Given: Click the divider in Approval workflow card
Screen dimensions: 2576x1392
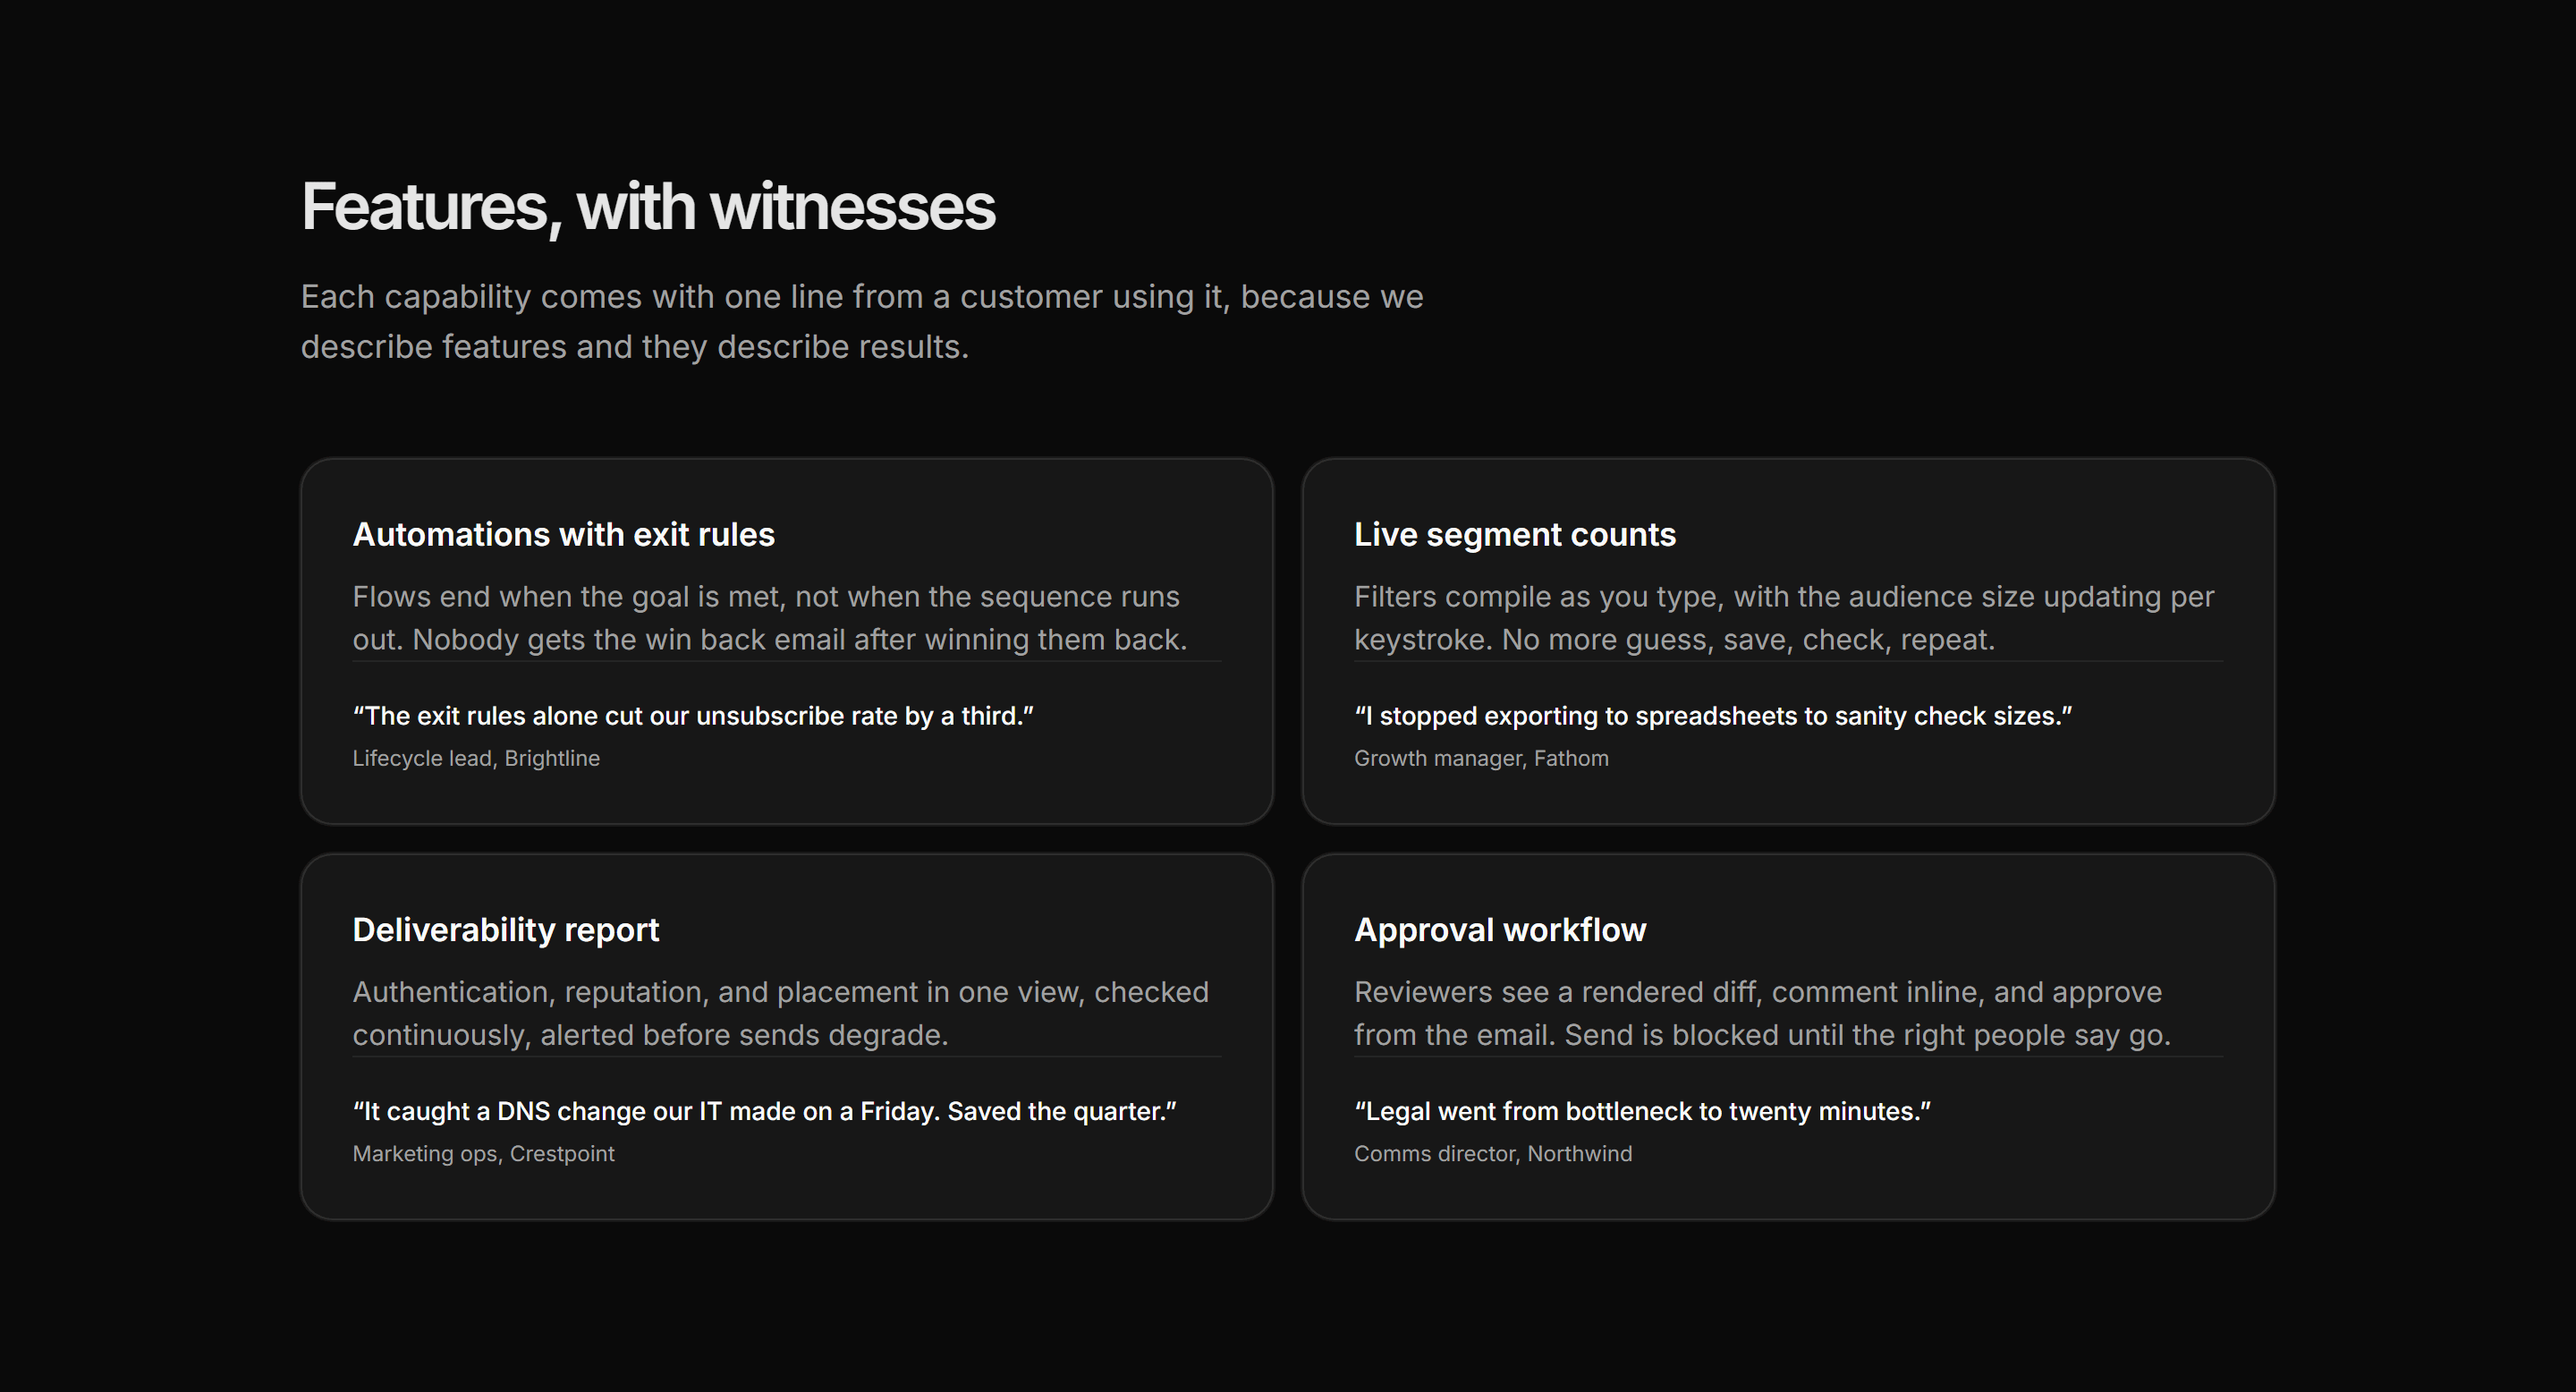Looking at the screenshot, I should (1789, 1056).
